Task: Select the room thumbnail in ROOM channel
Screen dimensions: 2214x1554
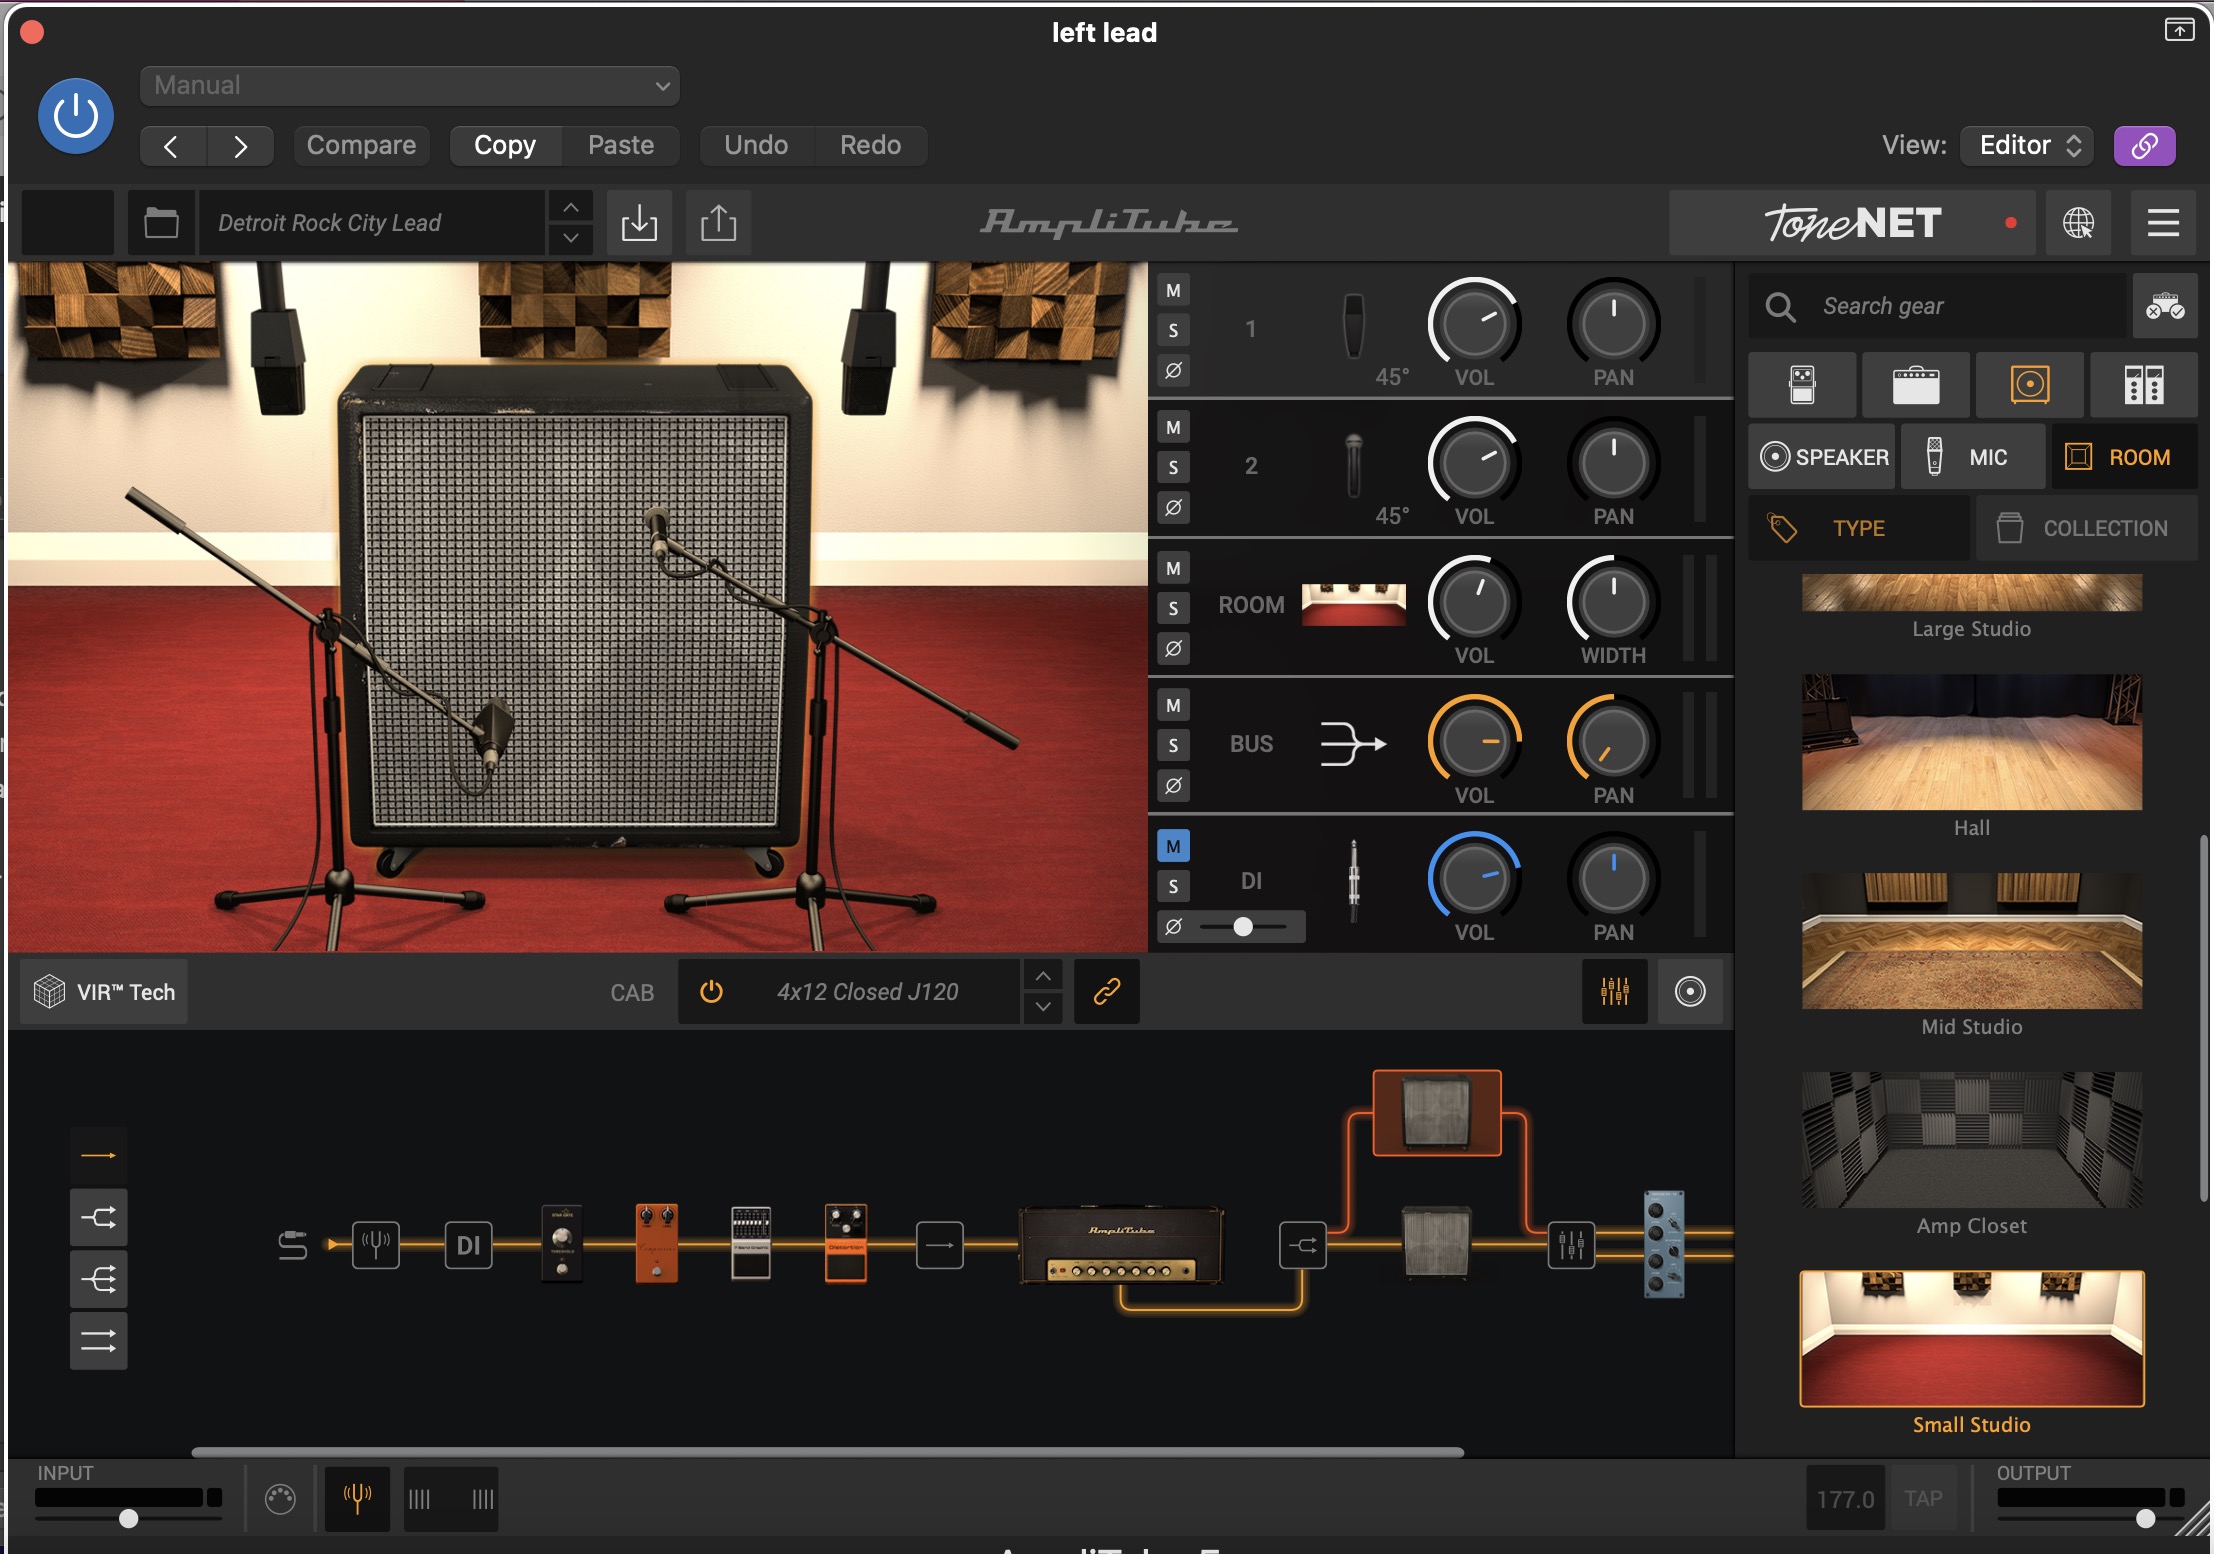Action: pyautogui.click(x=1353, y=605)
